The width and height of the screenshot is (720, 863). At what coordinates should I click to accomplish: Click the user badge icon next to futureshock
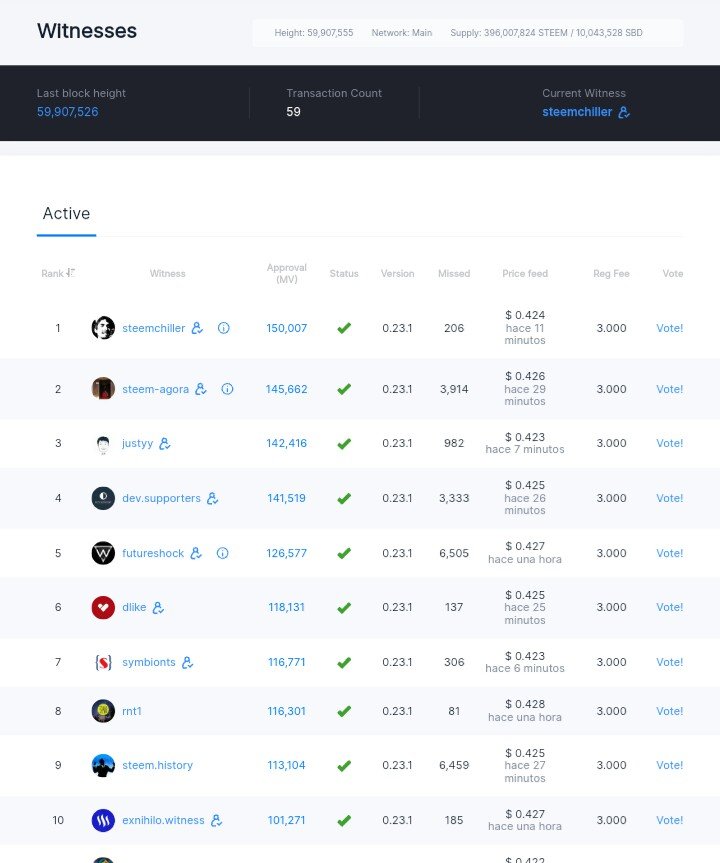tap(196, 553)
